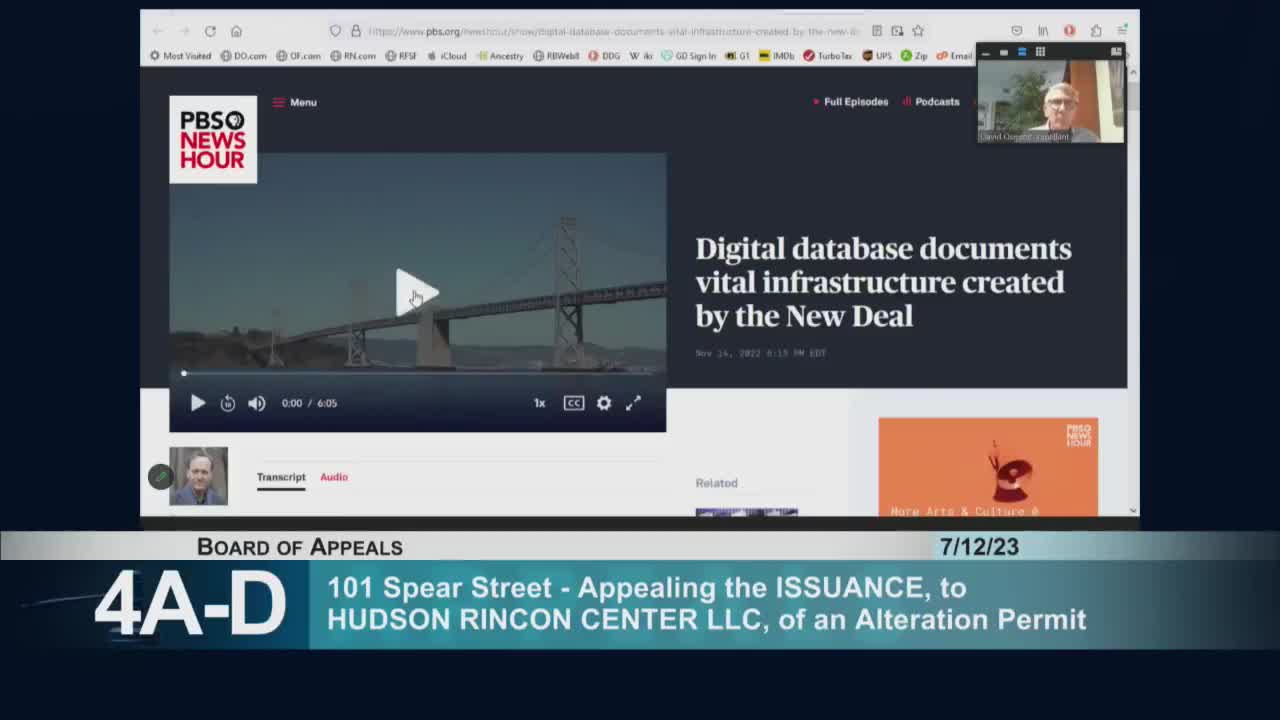The height and width of the screenshot is (720, 1280).
Task: Select the CC closed captions icon
Action: click(x=573, y=403)
